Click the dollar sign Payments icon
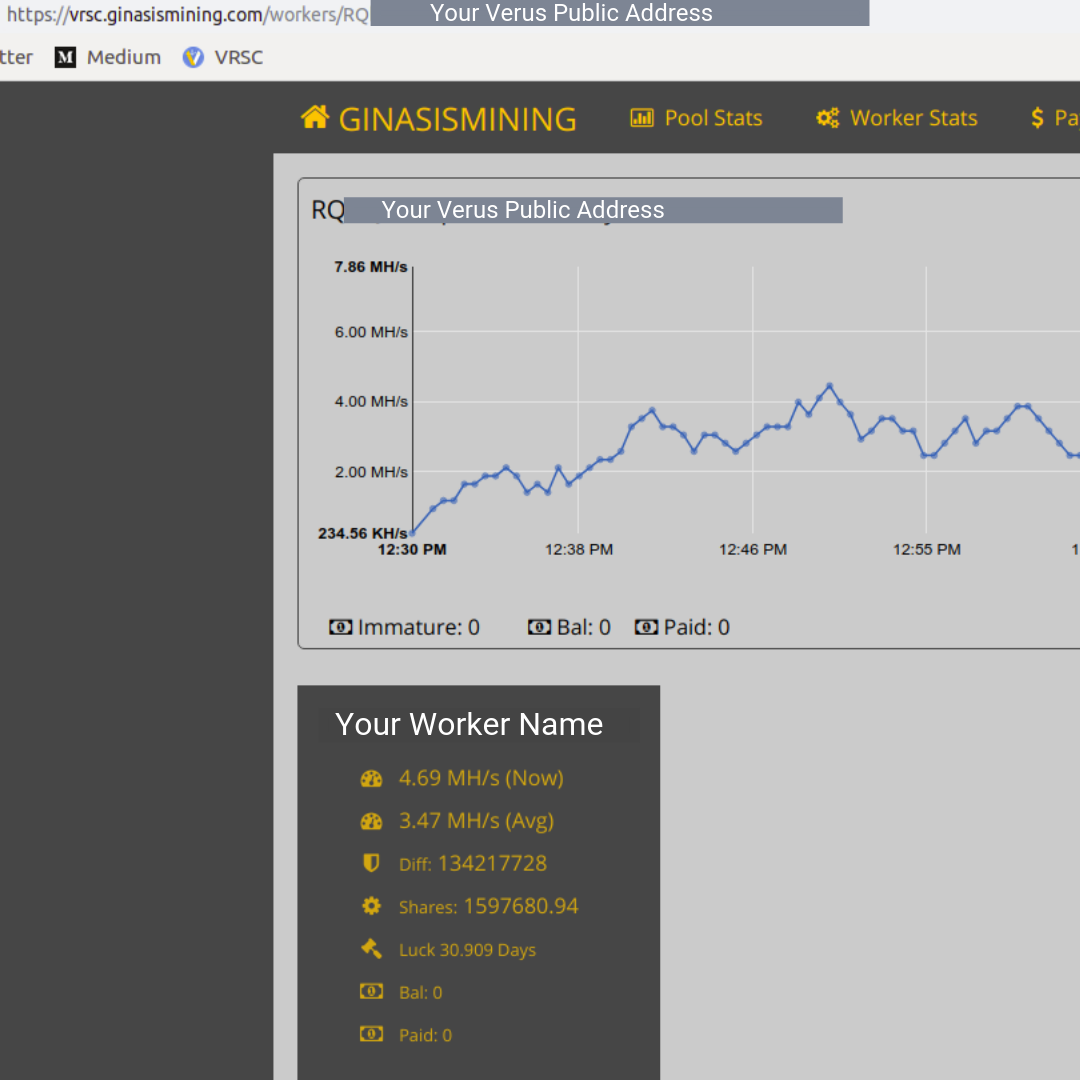The width and height of the screenshot is (1080, 1080). pyautogui.click(x=1037, y=118)
